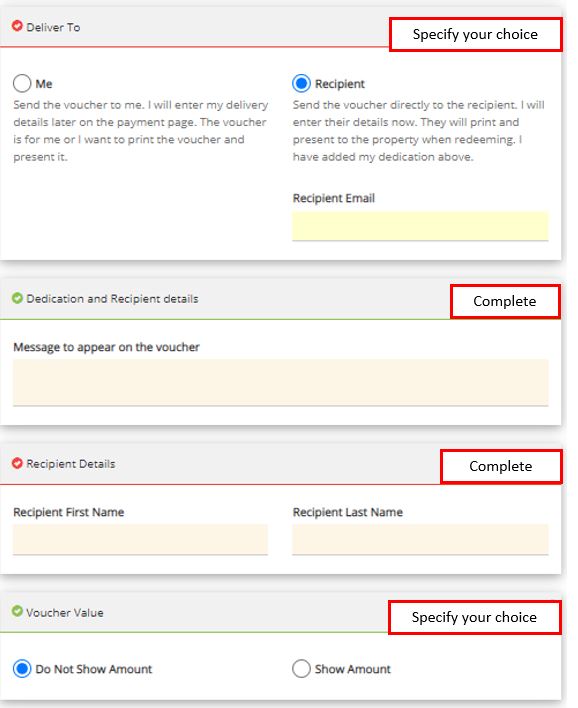Click the green check icon beside Voucher Value

tap(17, 611)
